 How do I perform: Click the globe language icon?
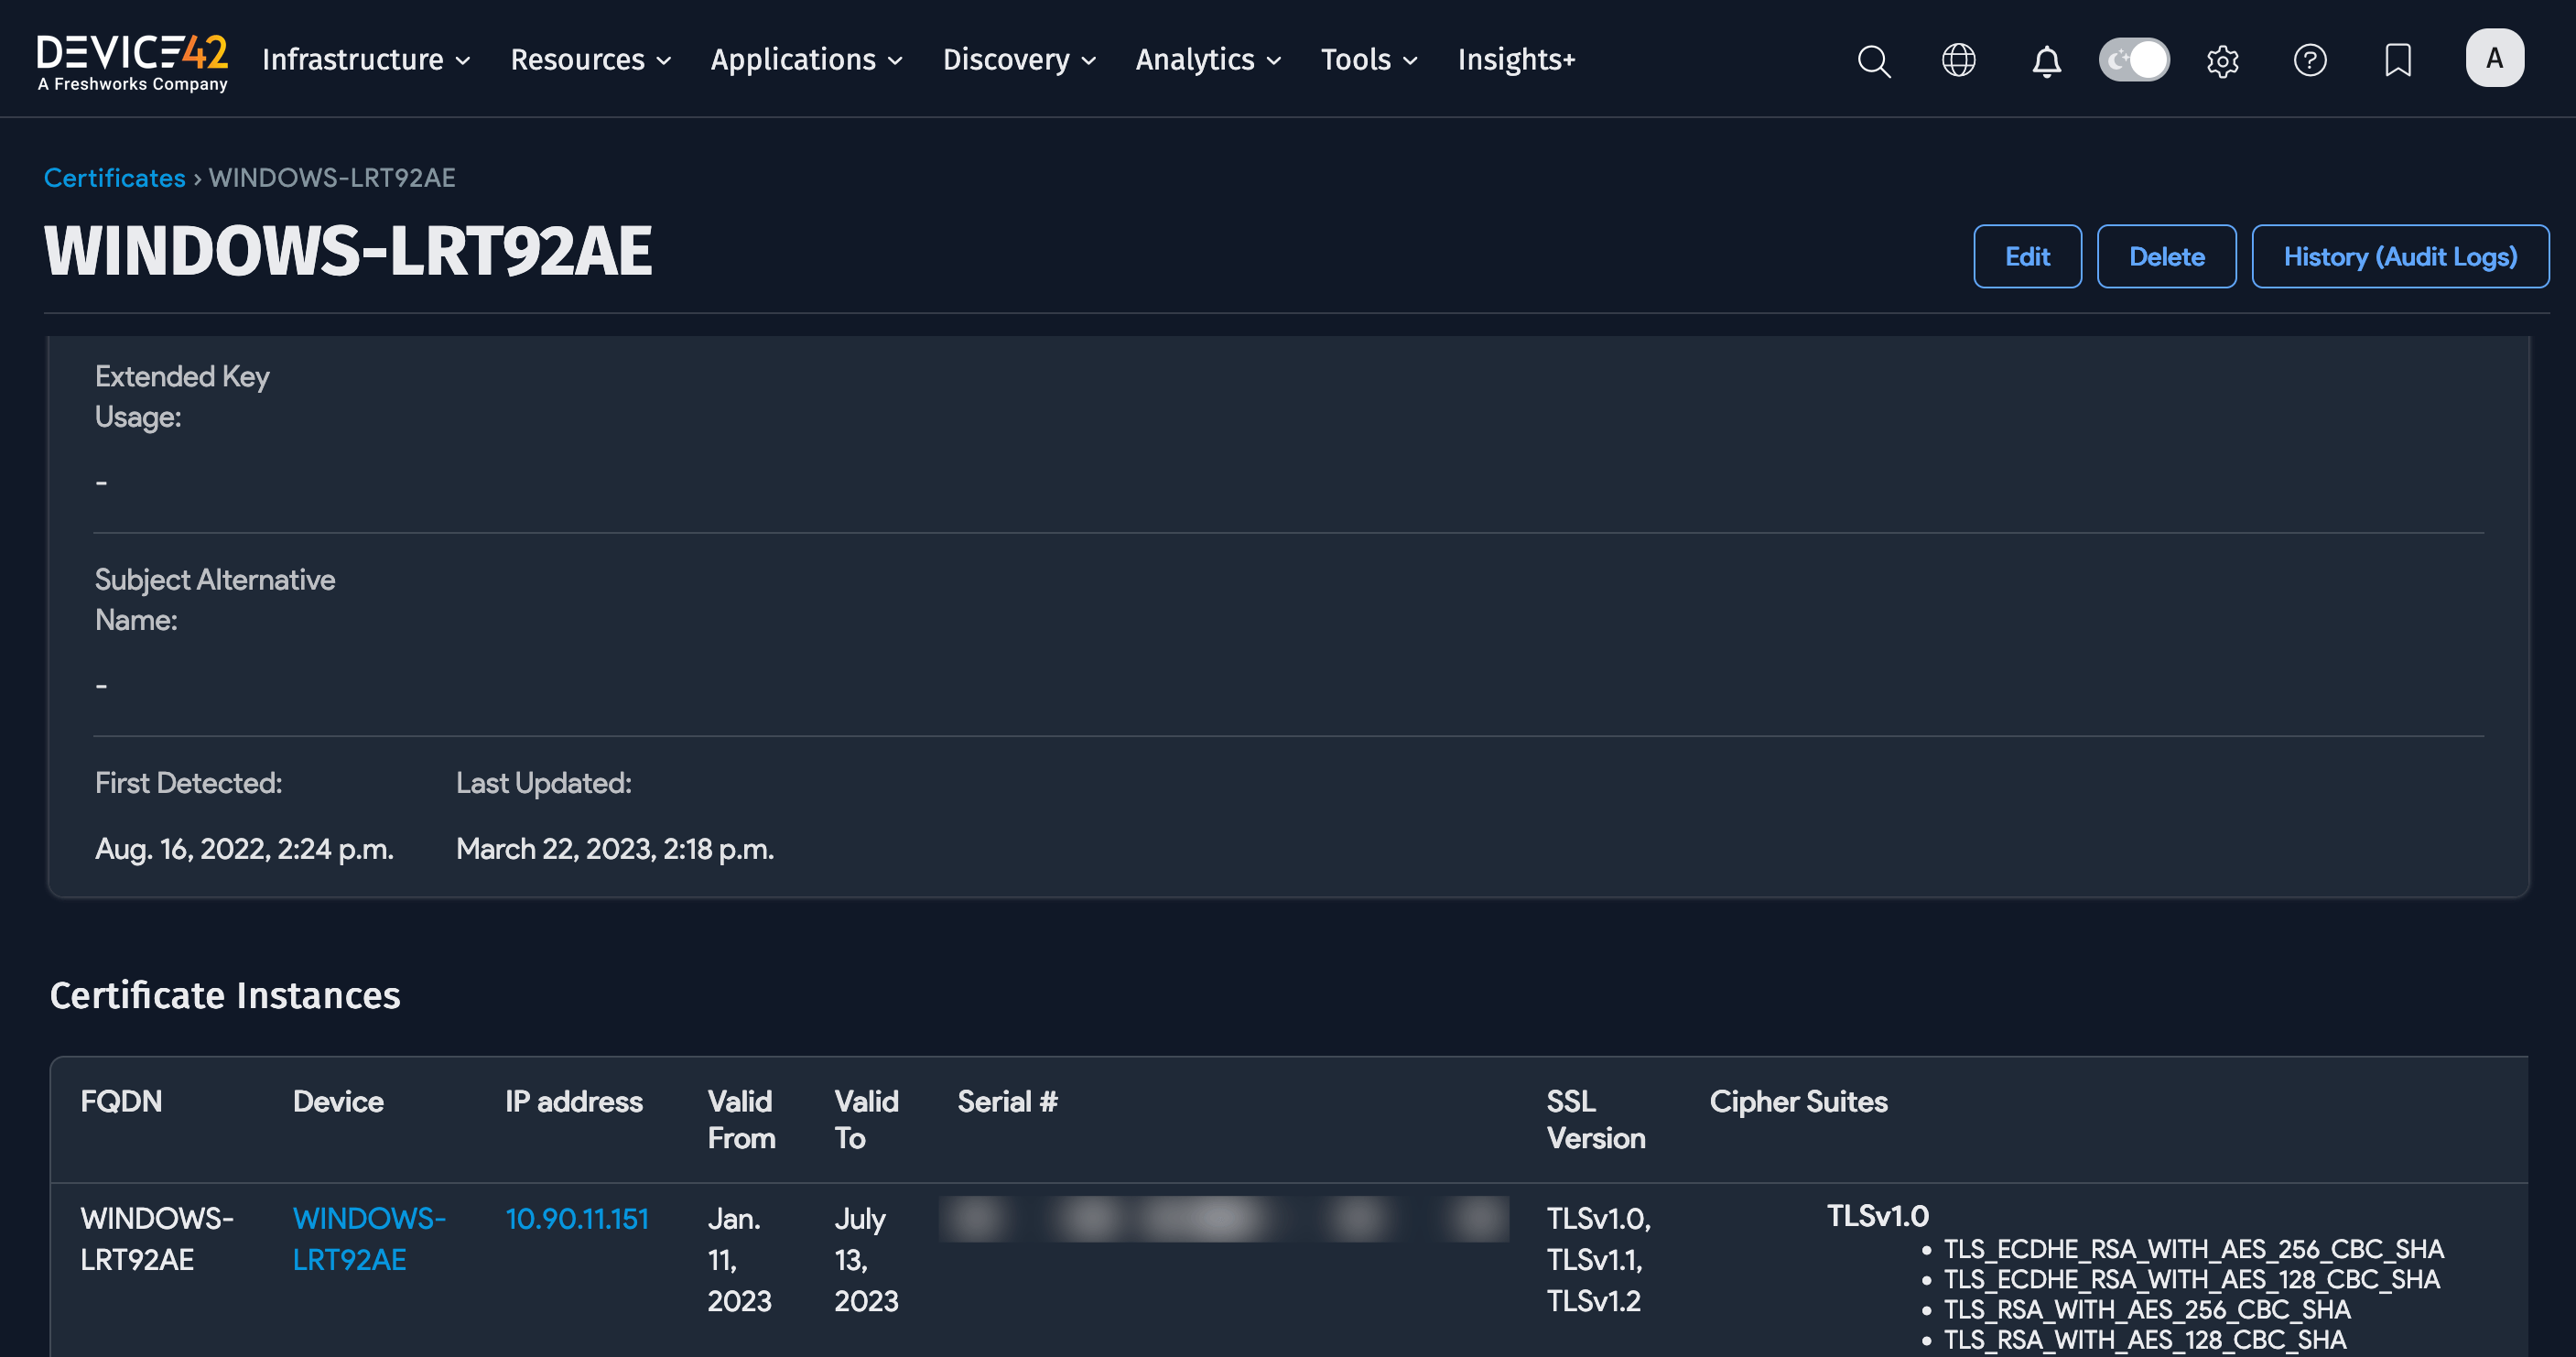(1958, 60)
